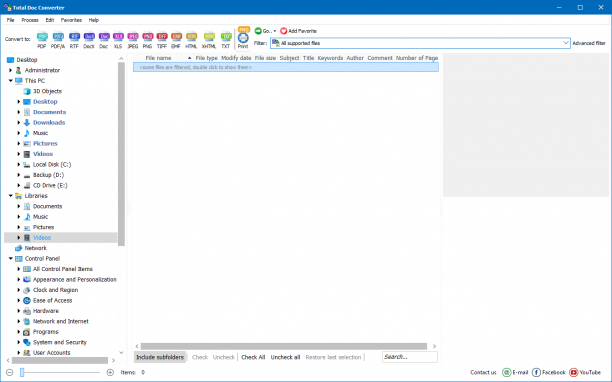612x382 pixels.
Task: Convert to PNG format
Action: (x=147, y=40)
